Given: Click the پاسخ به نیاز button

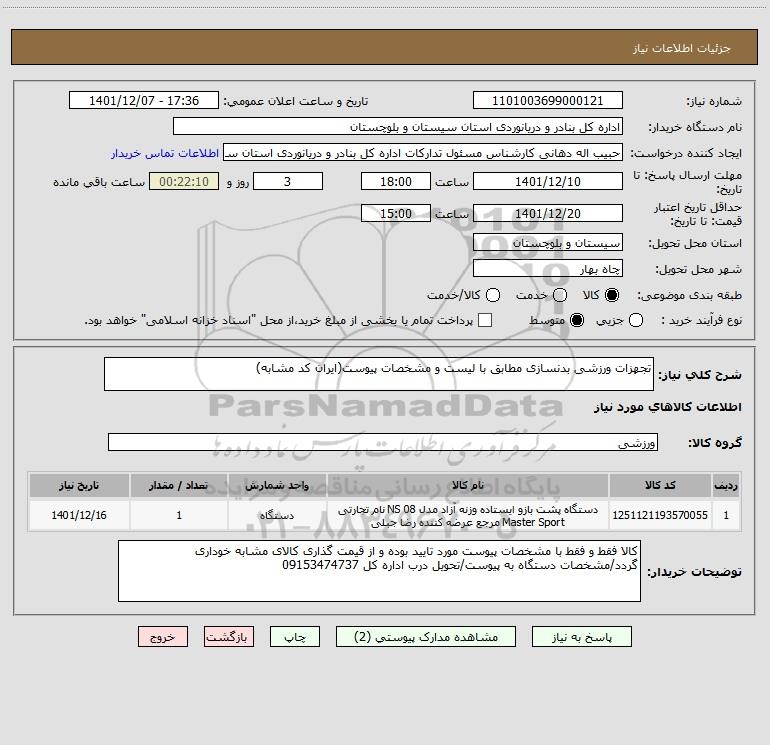Looking at the screenshot, I should coord(581,637).
